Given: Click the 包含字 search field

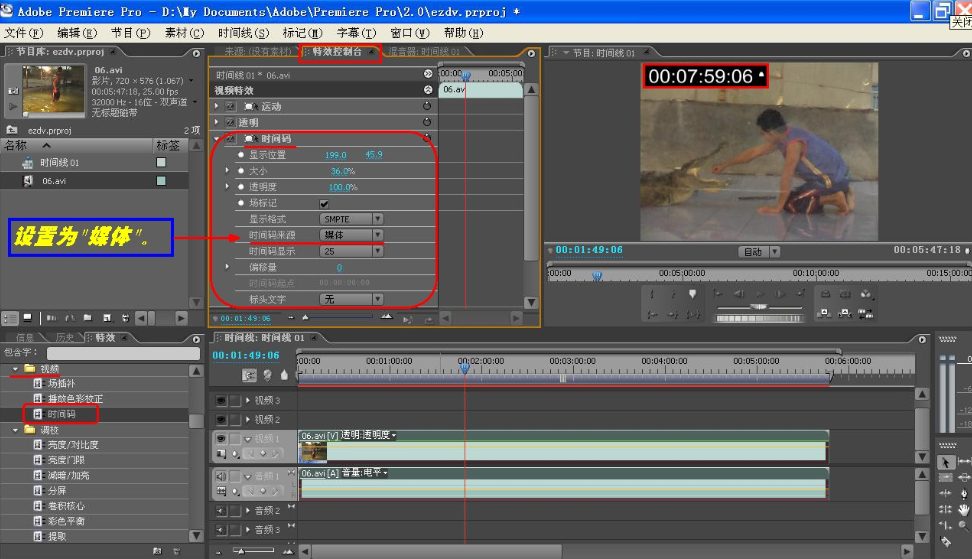Looking at the screenshot, I should [123, 353].
